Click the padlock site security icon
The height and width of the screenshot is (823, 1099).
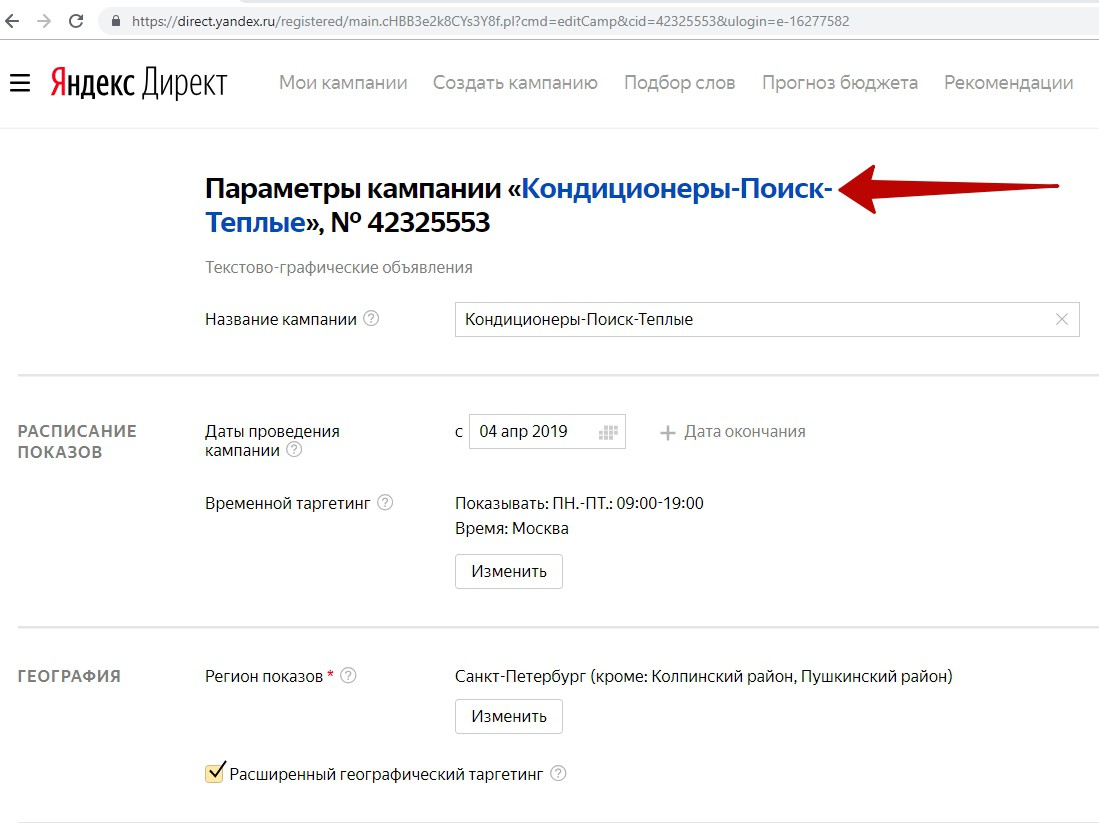click(x=116, y=21)
